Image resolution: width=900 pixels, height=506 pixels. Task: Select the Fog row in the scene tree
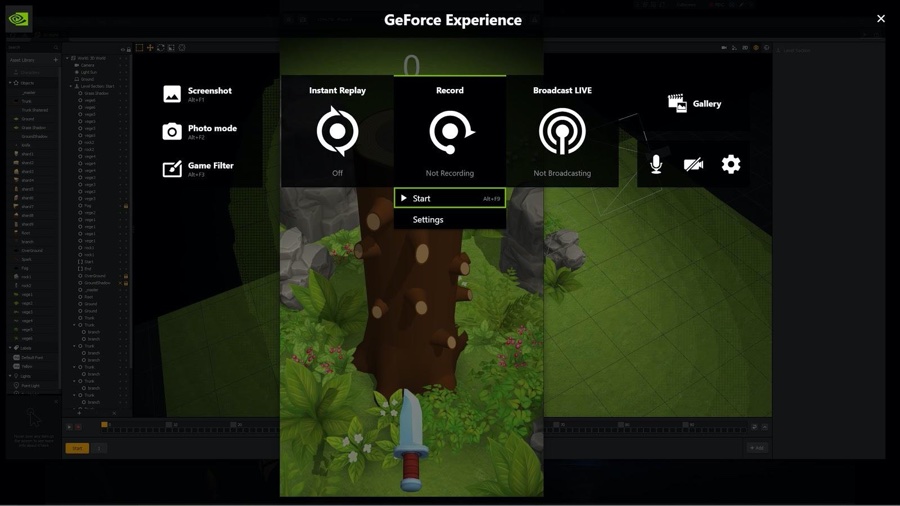[x=98, y=205]
